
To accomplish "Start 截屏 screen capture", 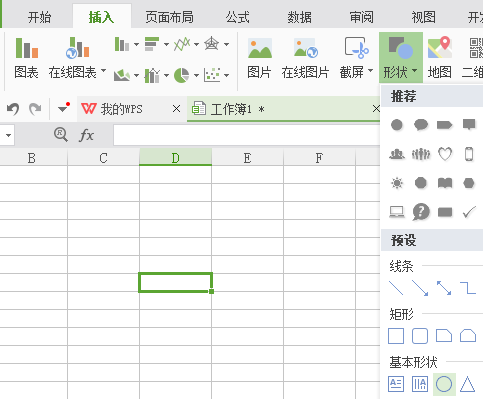I will [x=356, y=59].
